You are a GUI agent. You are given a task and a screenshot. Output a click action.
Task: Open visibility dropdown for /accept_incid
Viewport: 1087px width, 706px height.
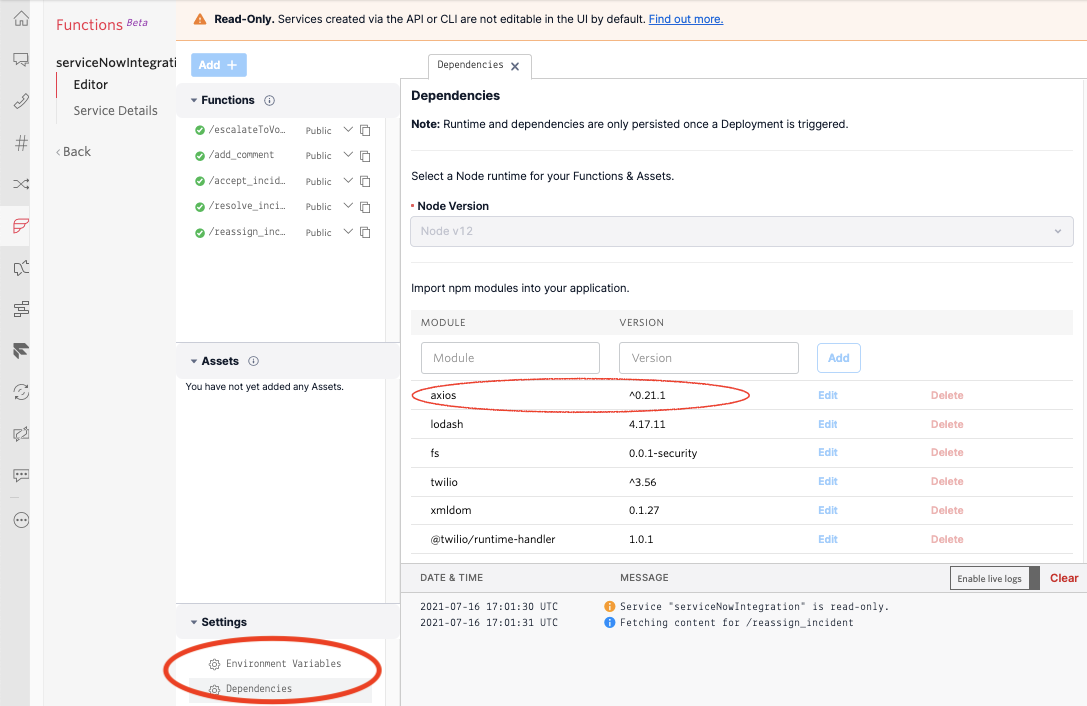[348, 181]
